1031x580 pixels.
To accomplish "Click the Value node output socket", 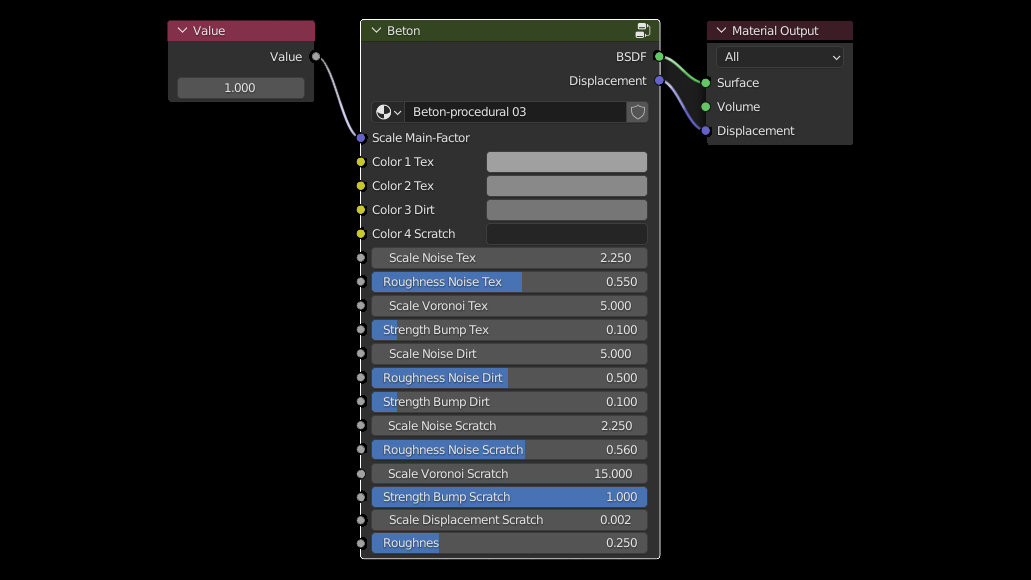I will coord(316,57).
